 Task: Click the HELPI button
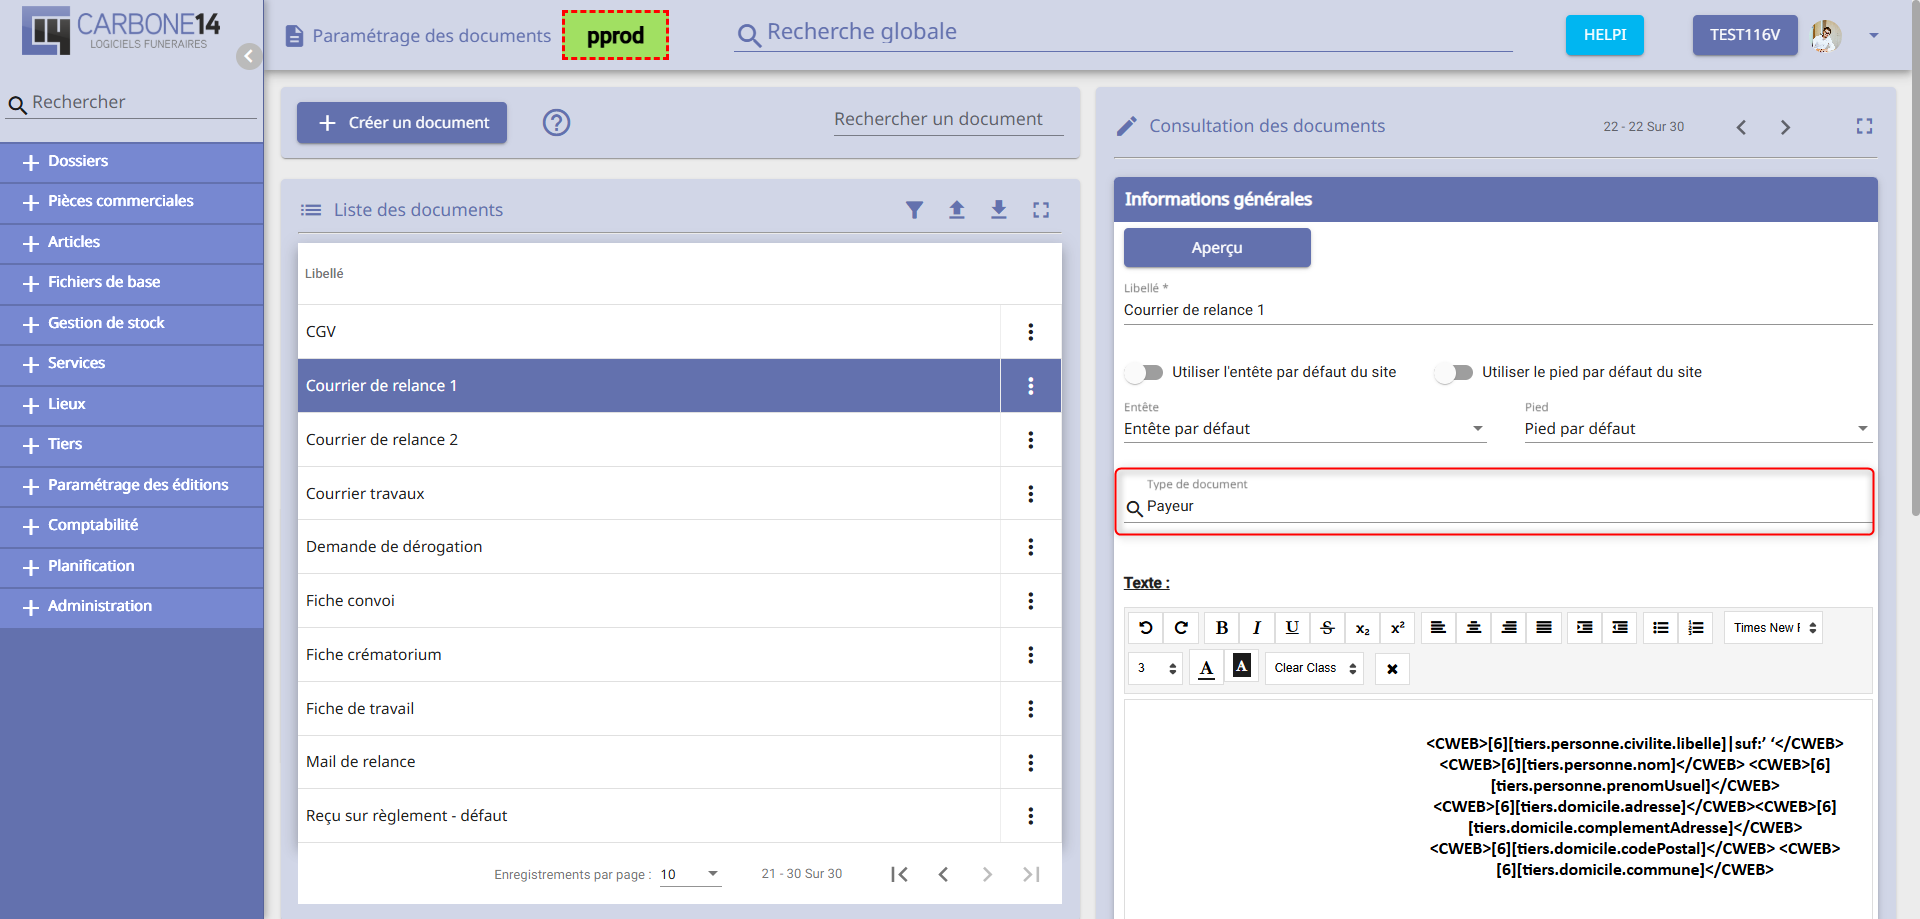1604,35
